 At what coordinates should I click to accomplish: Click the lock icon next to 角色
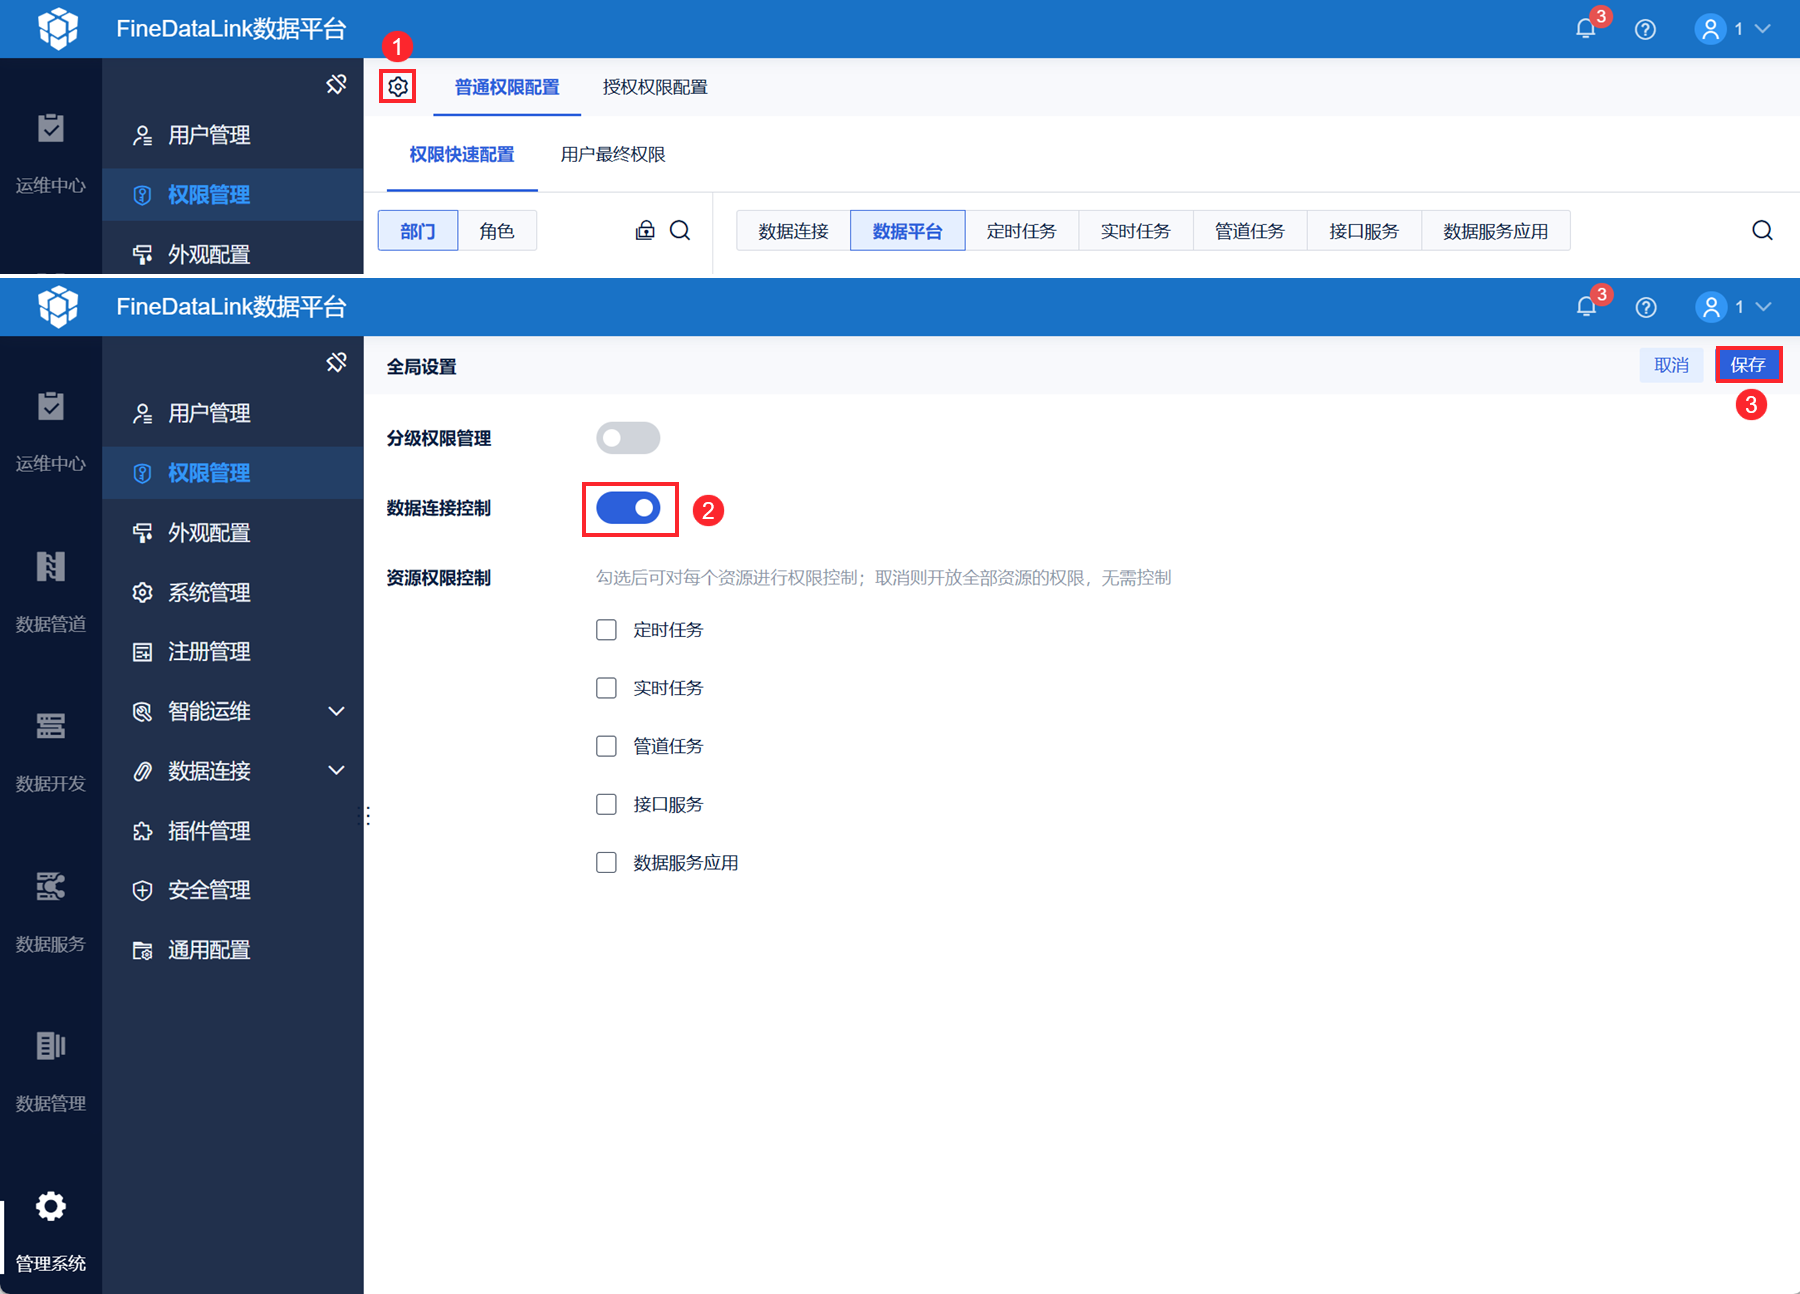point(645,231)
